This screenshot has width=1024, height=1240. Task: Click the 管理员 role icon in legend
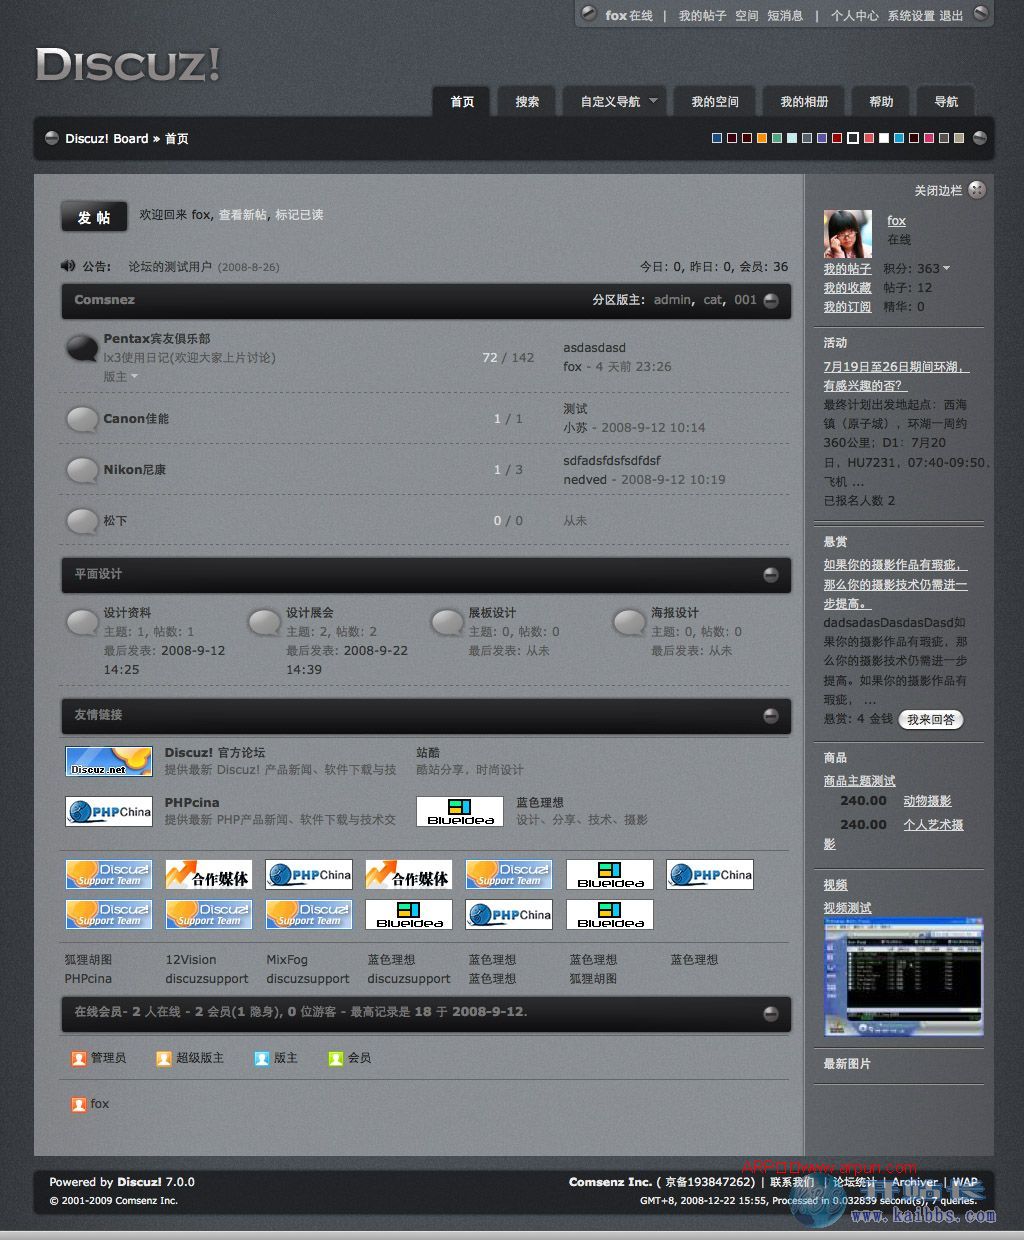coord(79,1058)
